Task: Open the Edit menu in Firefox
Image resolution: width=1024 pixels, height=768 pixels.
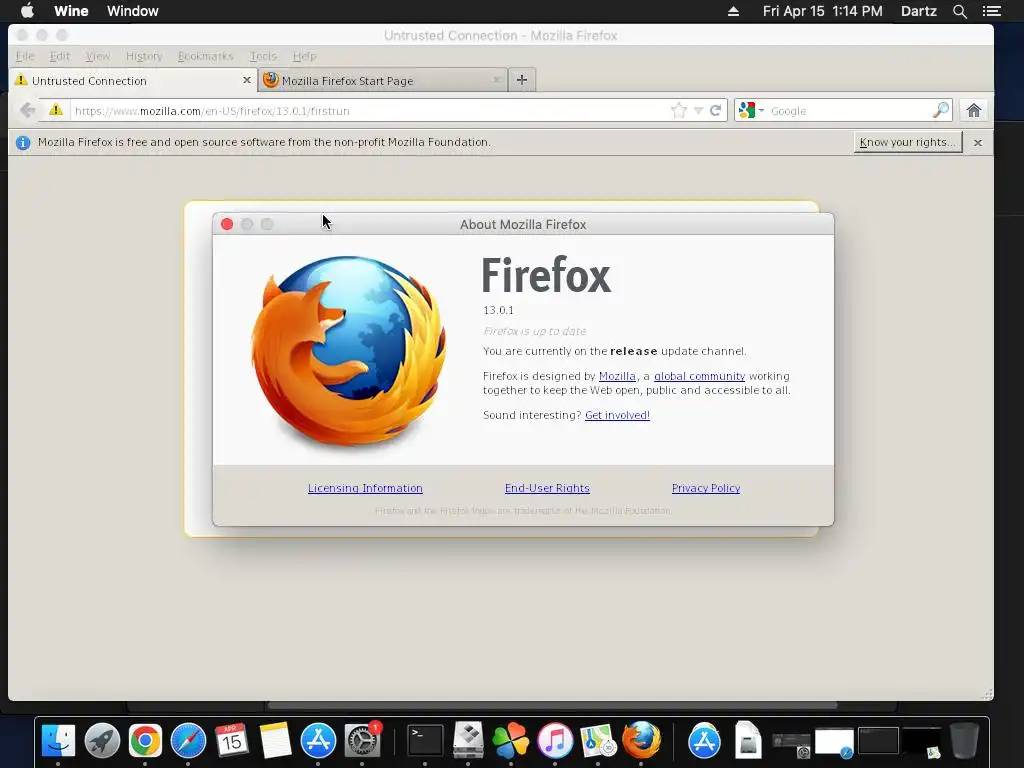Action: pos(59,56)
